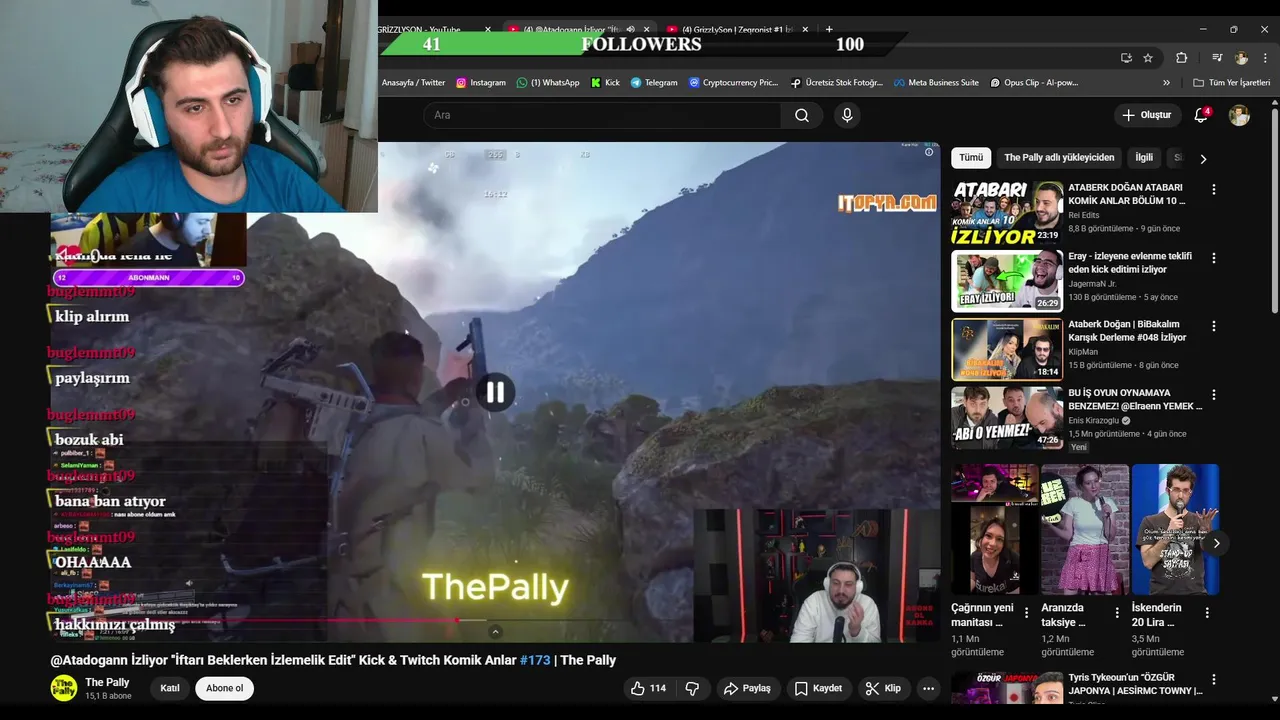Open options for Aranızda taksiye short
The image size is (1280, 720).
pyautogui.click(x=1117, y=612)
